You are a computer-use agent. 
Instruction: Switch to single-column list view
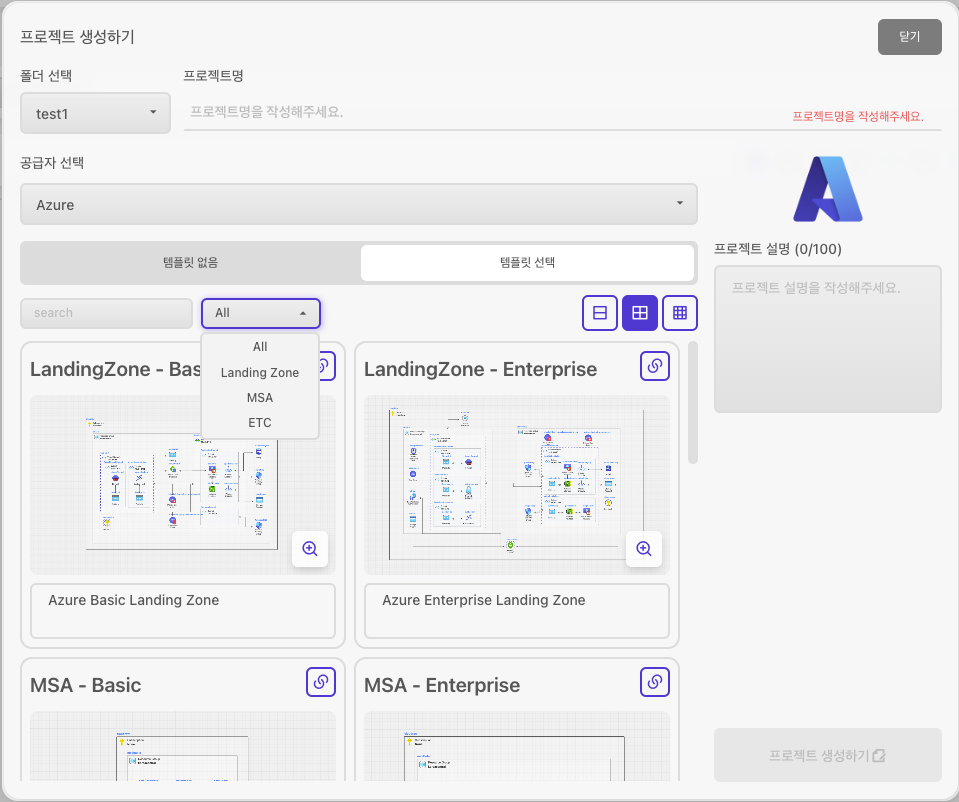[x=600, y=313]
